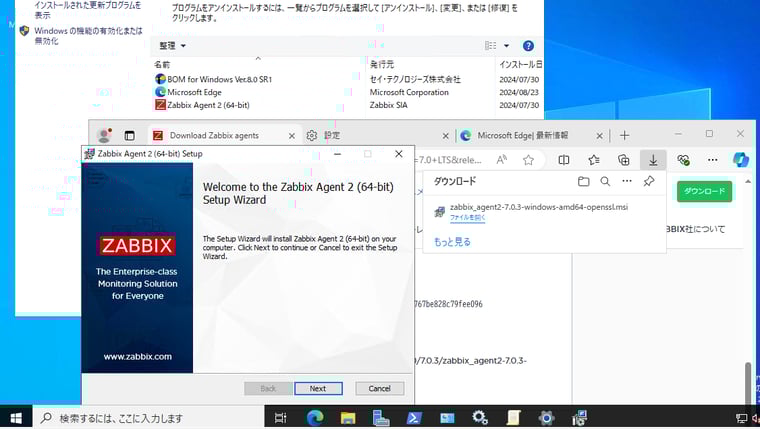This screenshot has width=760, height=429.
Task: Click Next in the Zabbix Setup Wizard
Action: coord(318,388)
